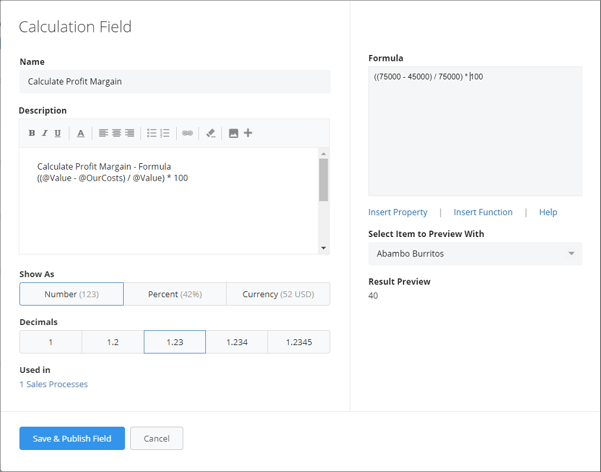Image resolution: width=601 pixels, height=472 pixels.
Task: Insert an image into description
Action: click(x=233, y=133)
